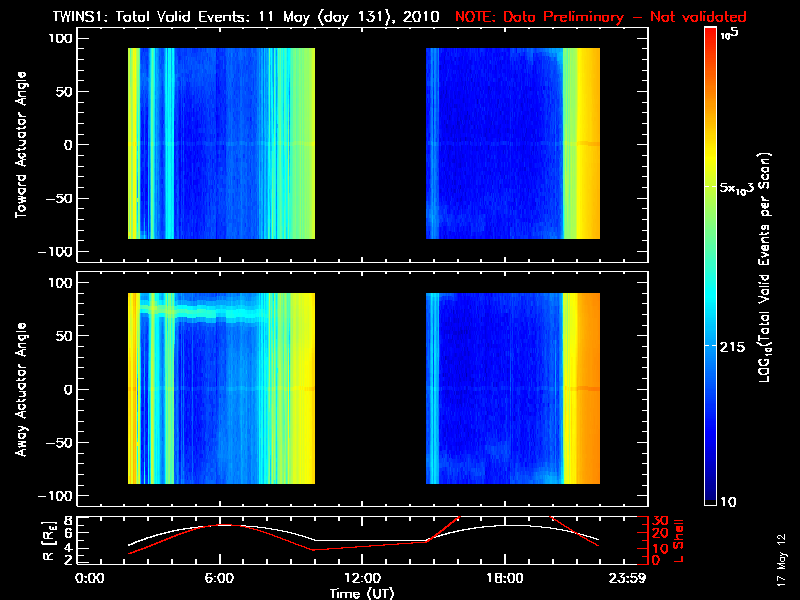
Task: Click the '23:59' time tick label
Action: tap(627, 578)
